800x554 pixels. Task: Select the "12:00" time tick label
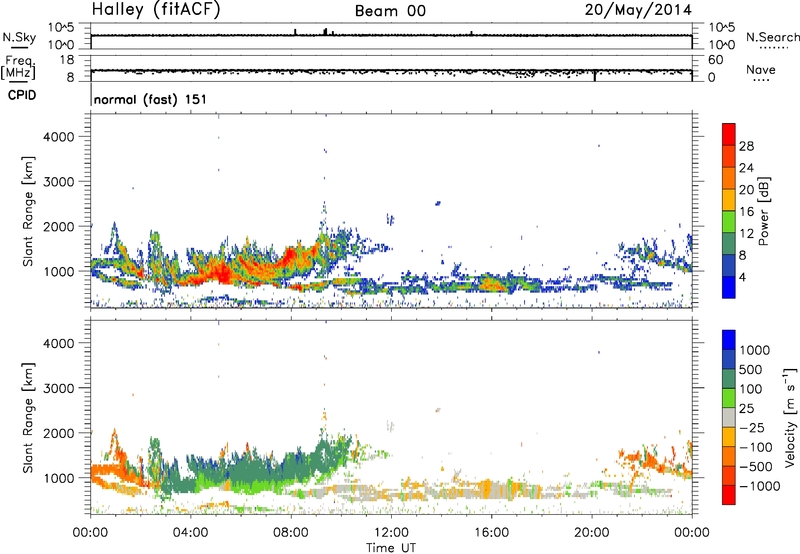click(x=391, y=533)
